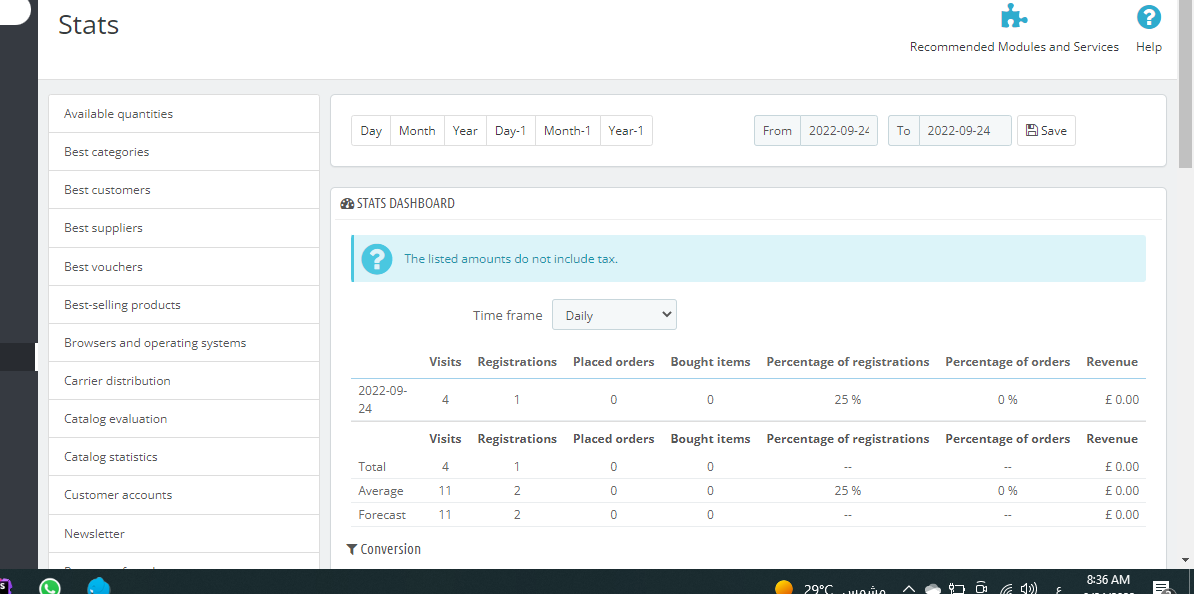Click the first Percentage of orders header

point(1007,362)
